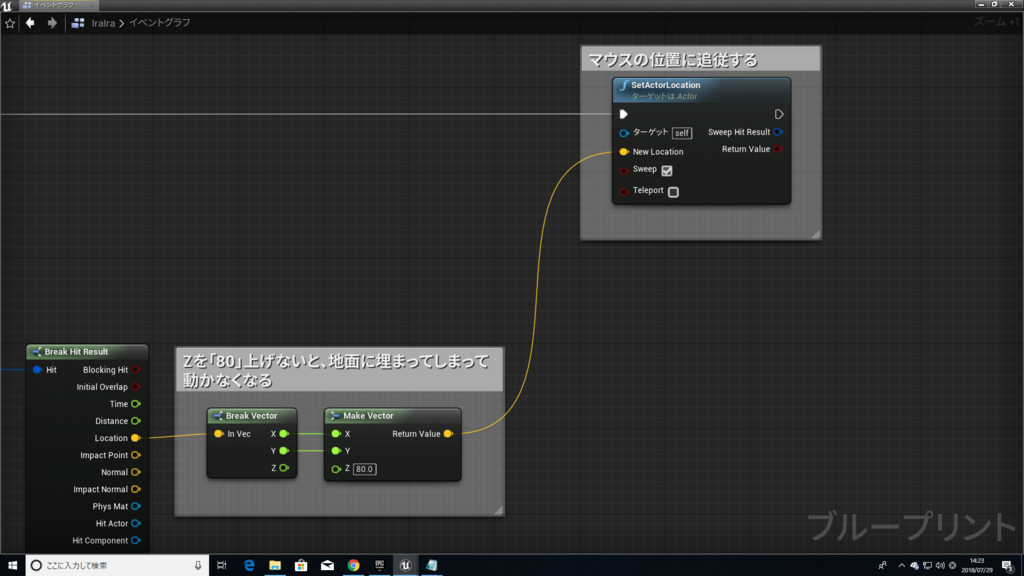
Task: Toggle the Sweep checkbox in SetActorLocation
Action: pyautogui.click(x=667, y=170)
